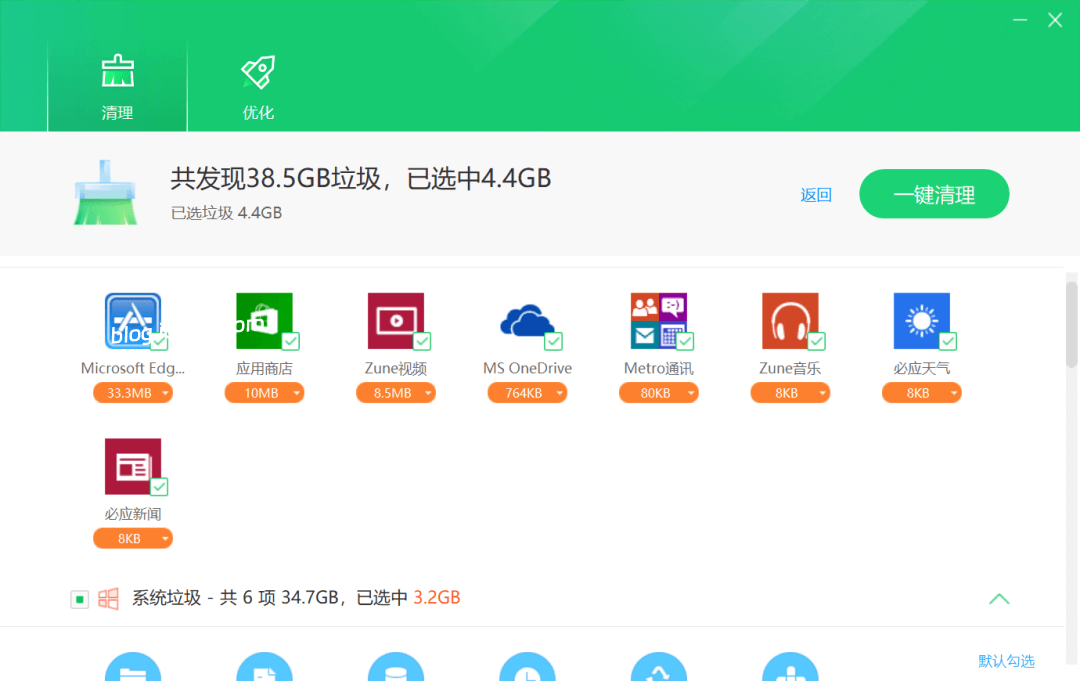Select the Microsoft Edge app icon
This screenshot has width=1080, height=681.
131,320
